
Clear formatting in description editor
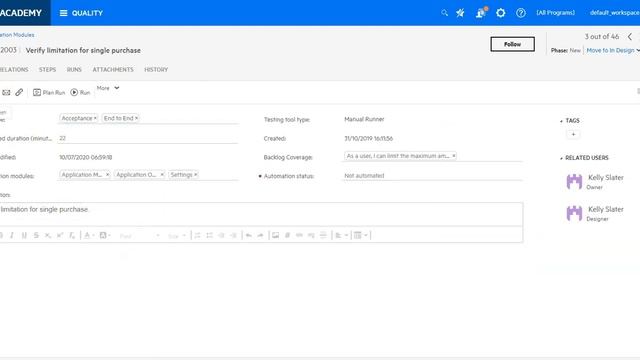pos(72,236)
